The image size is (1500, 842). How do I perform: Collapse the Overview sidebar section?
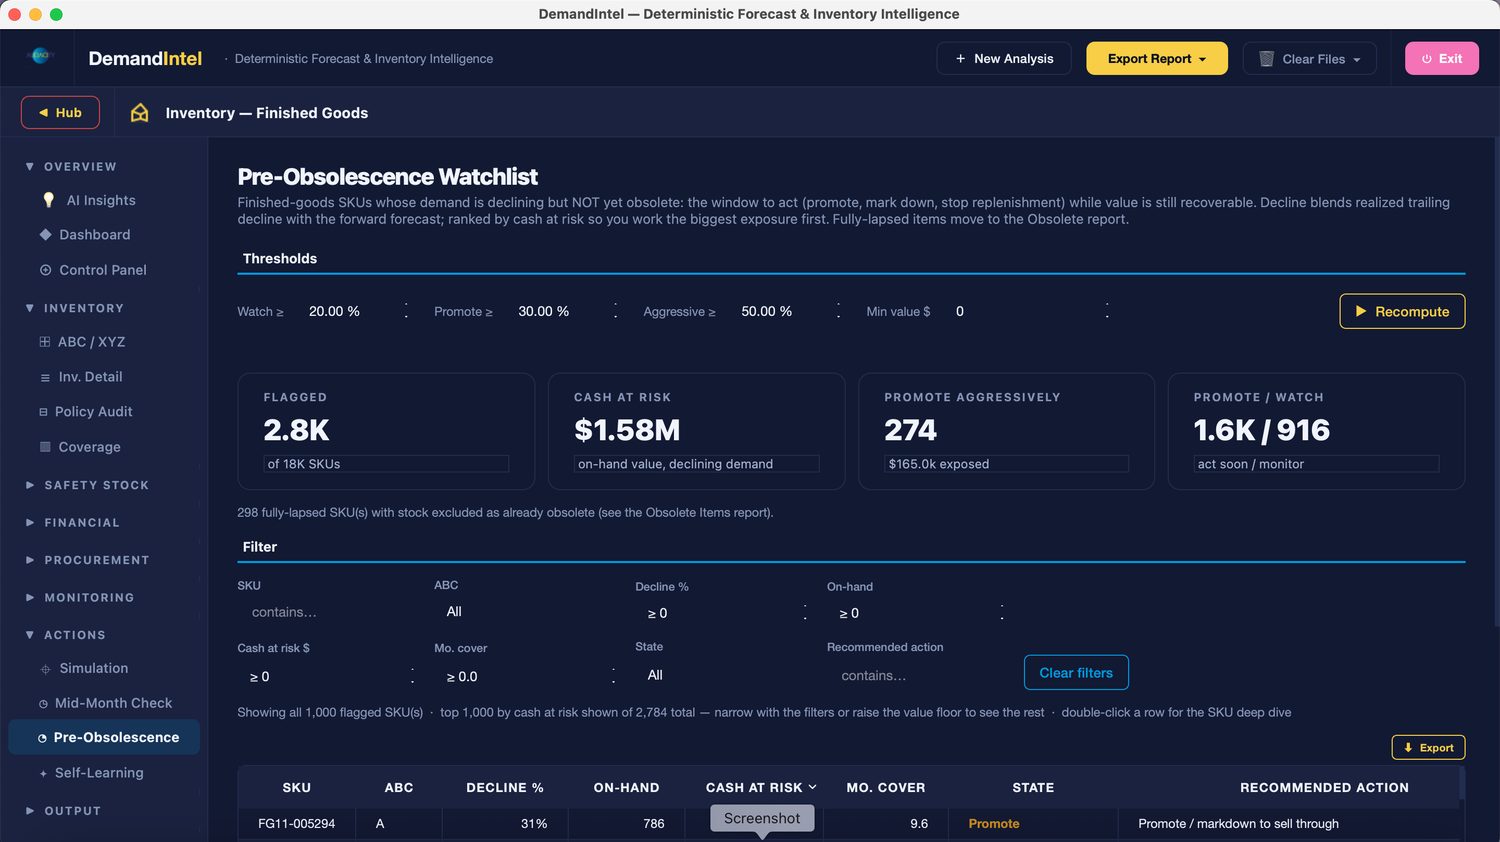[30, 167]
